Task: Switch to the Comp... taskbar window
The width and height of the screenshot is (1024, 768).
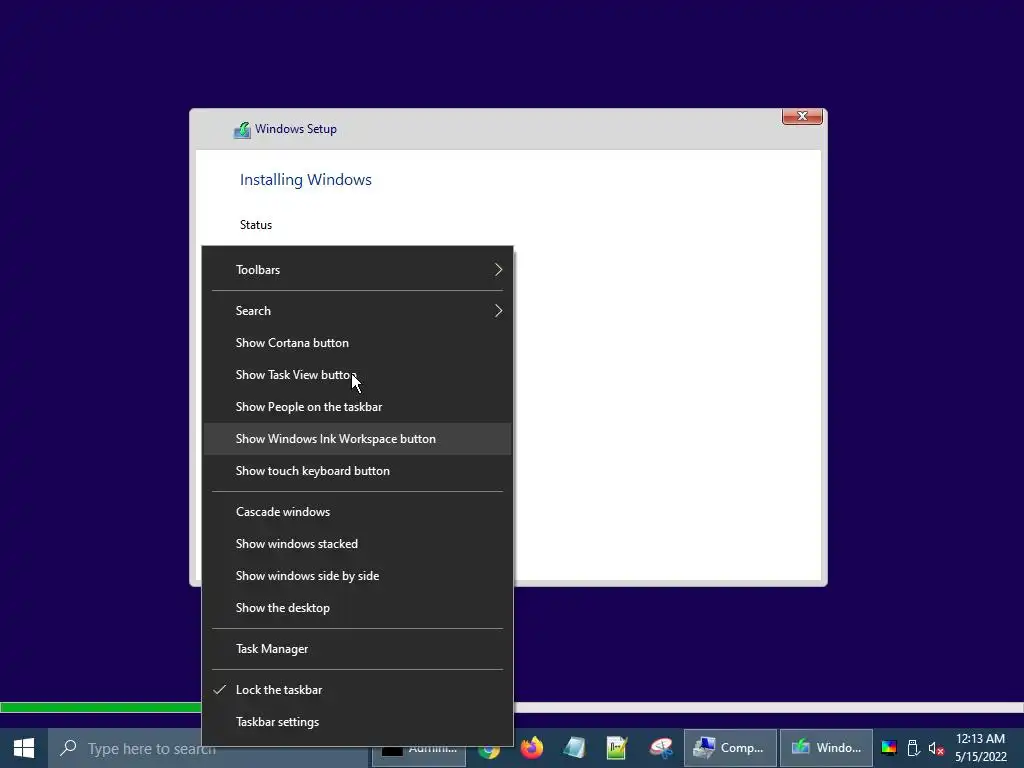Action: [x=730, y=748]
